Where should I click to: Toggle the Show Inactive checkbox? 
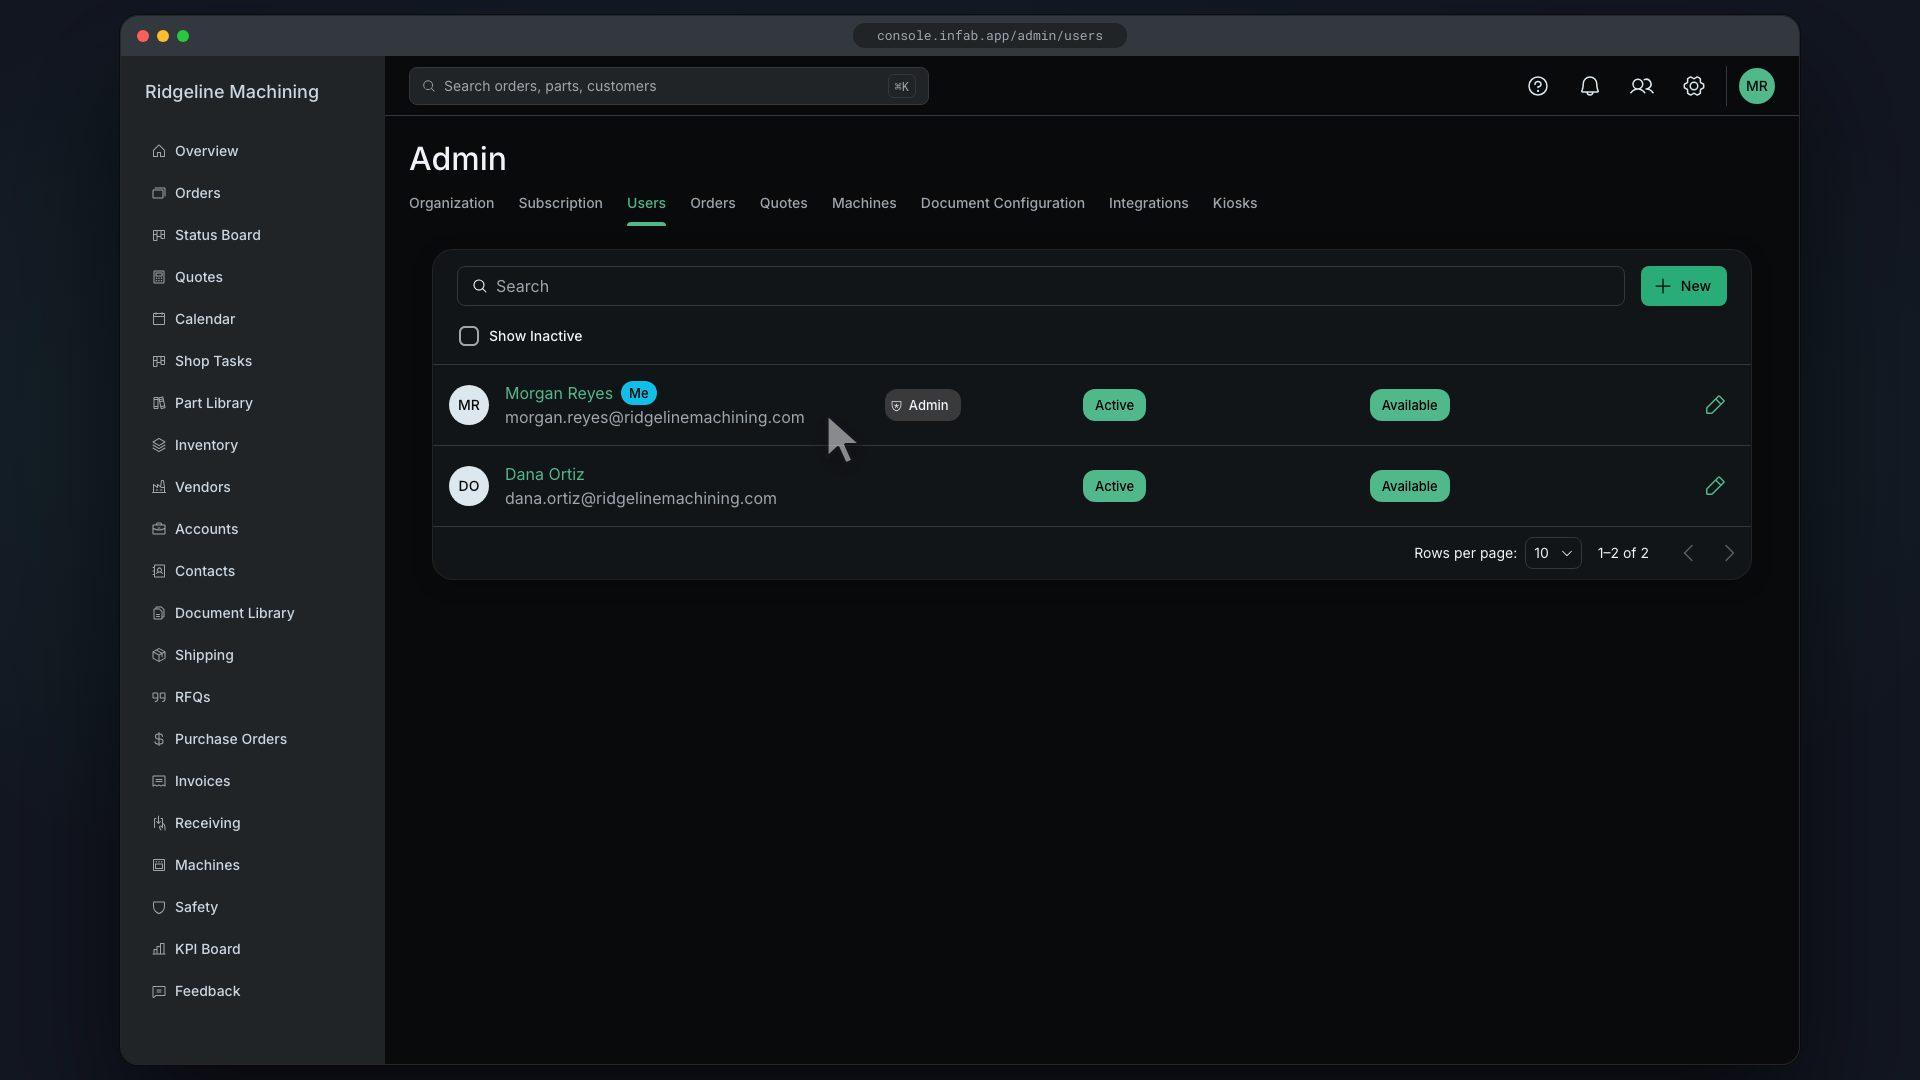tap(469, 336)
